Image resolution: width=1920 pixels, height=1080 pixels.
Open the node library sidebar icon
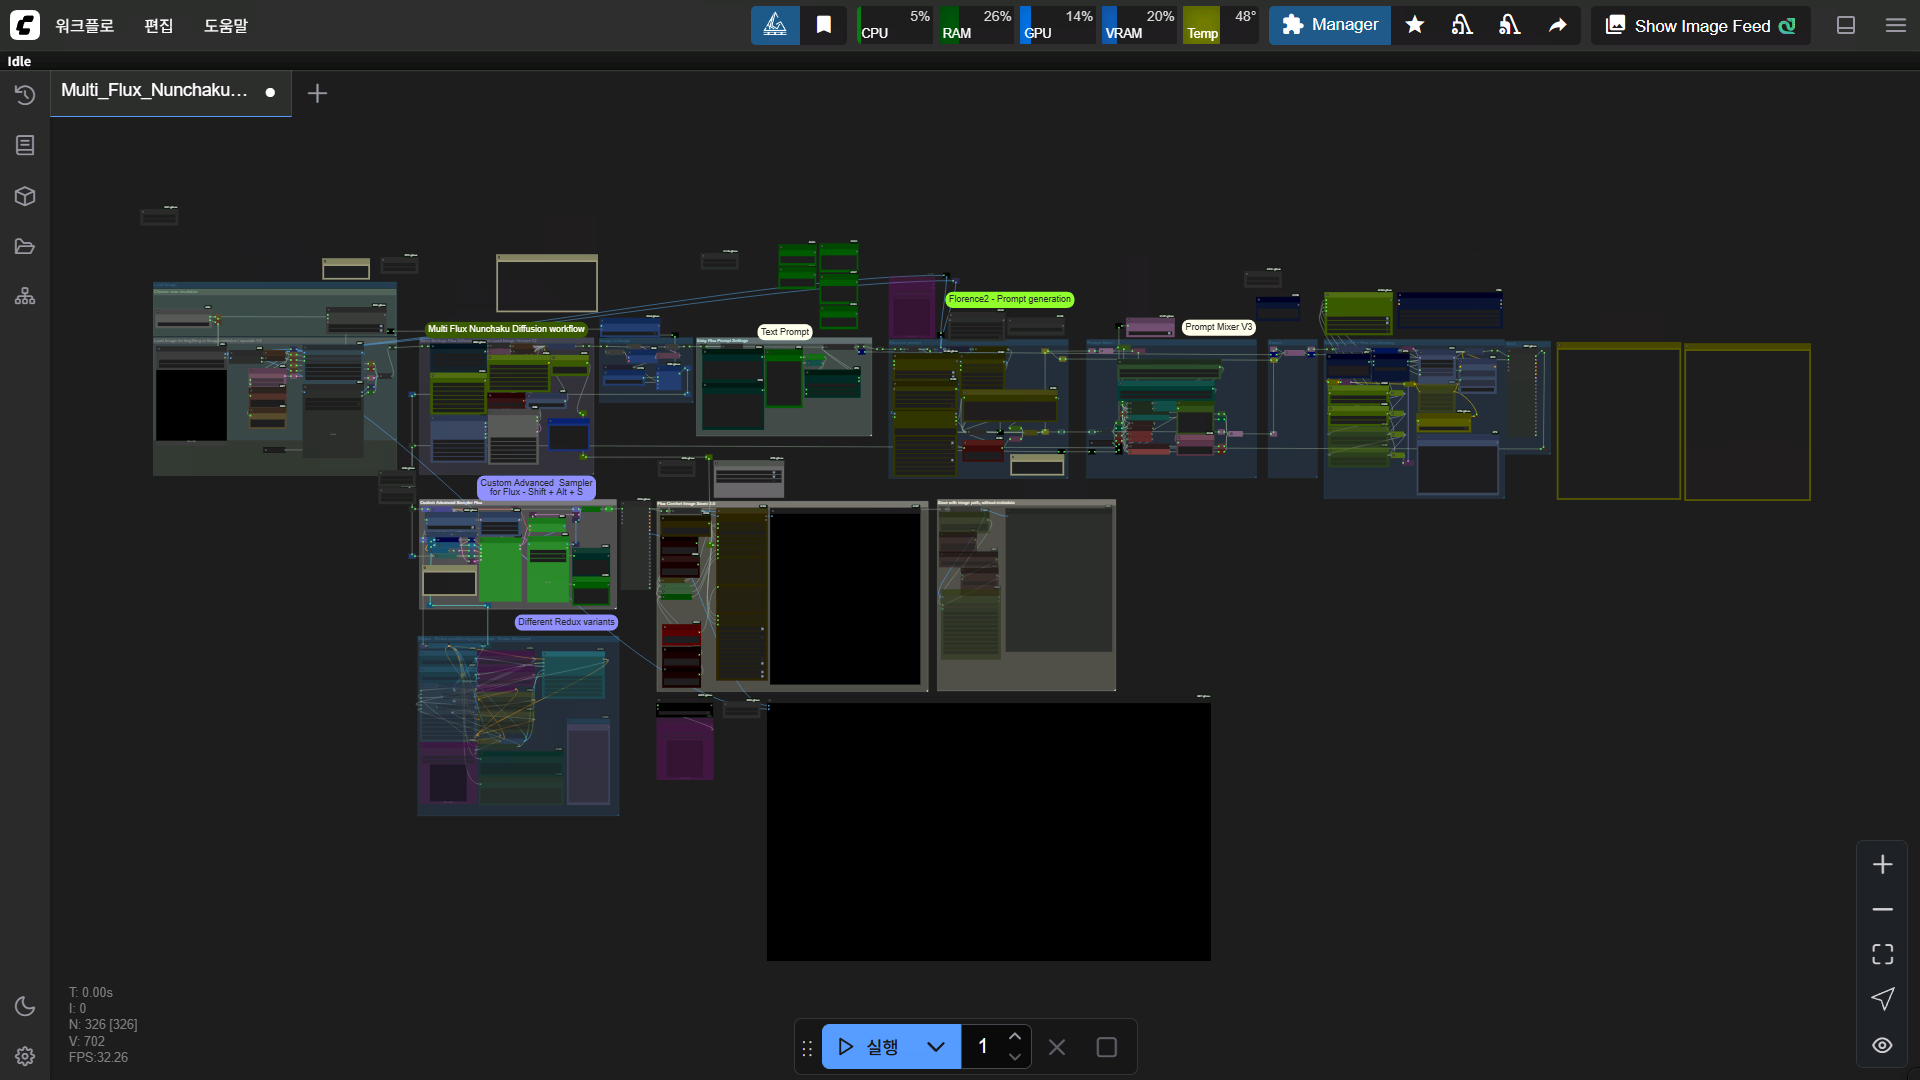[25, 145]
